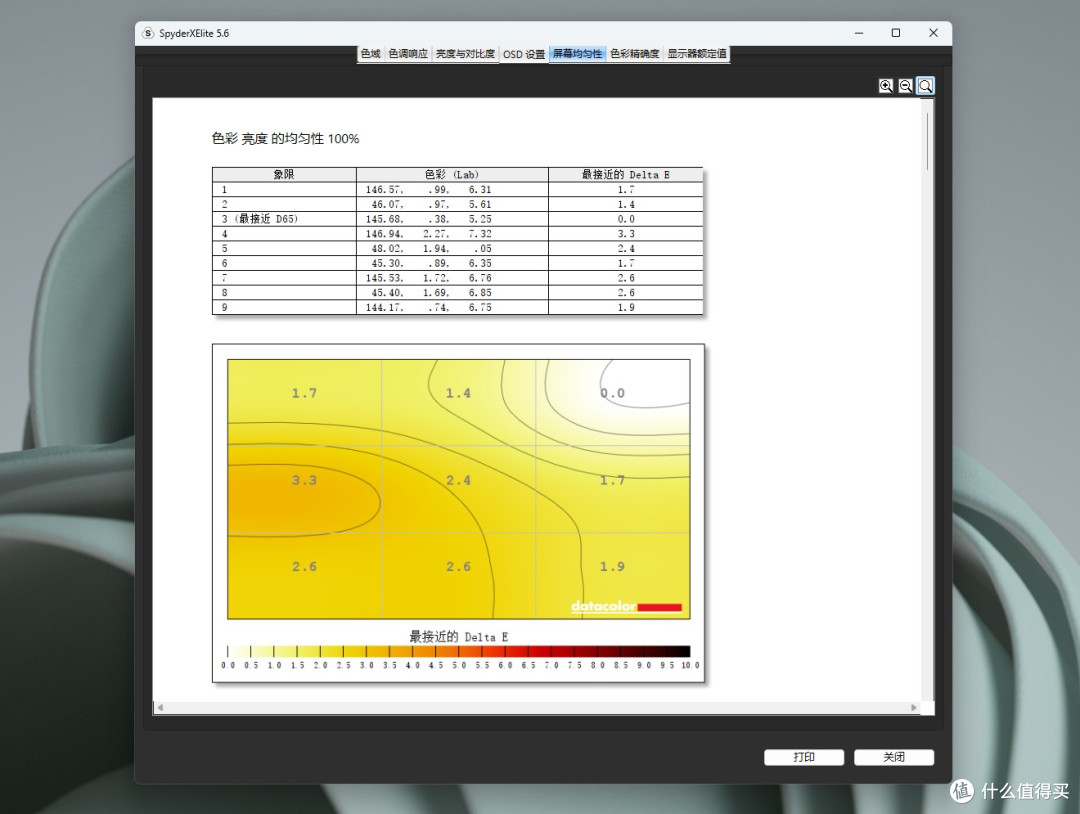This screenshot has height=814, width=1080.
Task: Switch to the 色彩精确度 tab
Action: [x=634, y=54]
